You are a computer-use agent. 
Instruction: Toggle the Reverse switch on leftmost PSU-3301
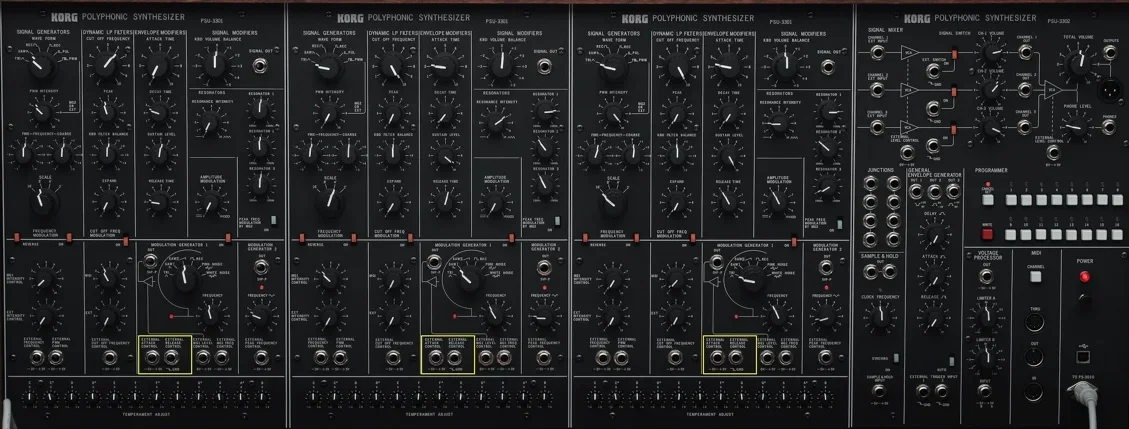[x=16, y=237]
